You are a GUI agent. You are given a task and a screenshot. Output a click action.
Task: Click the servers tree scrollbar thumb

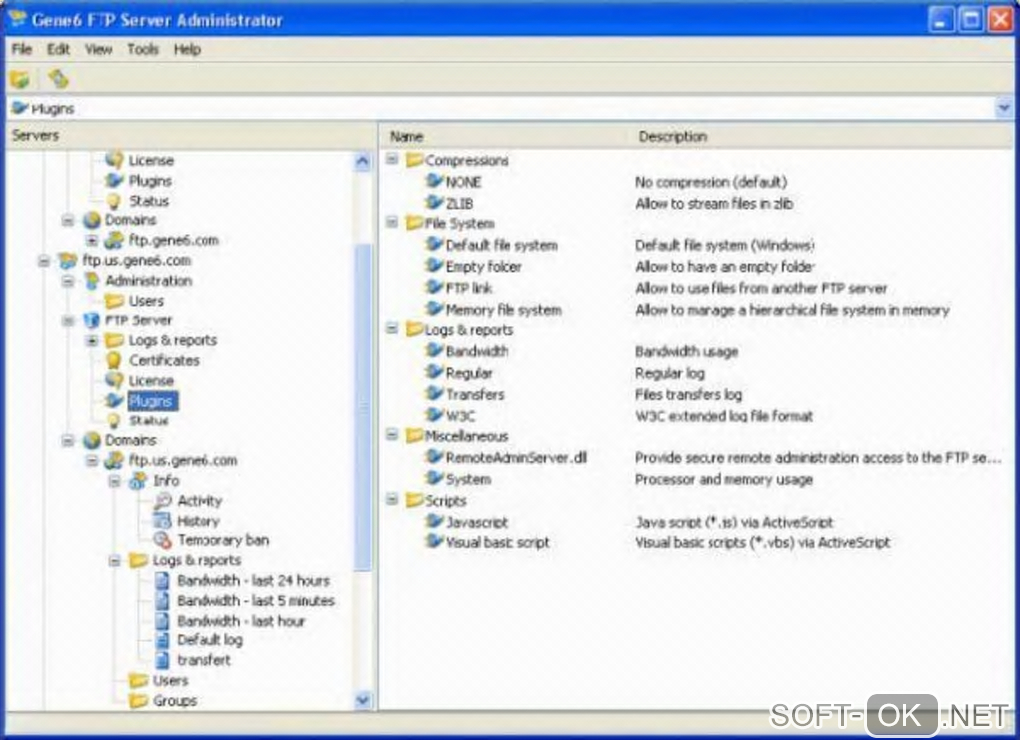coord(362,407)
